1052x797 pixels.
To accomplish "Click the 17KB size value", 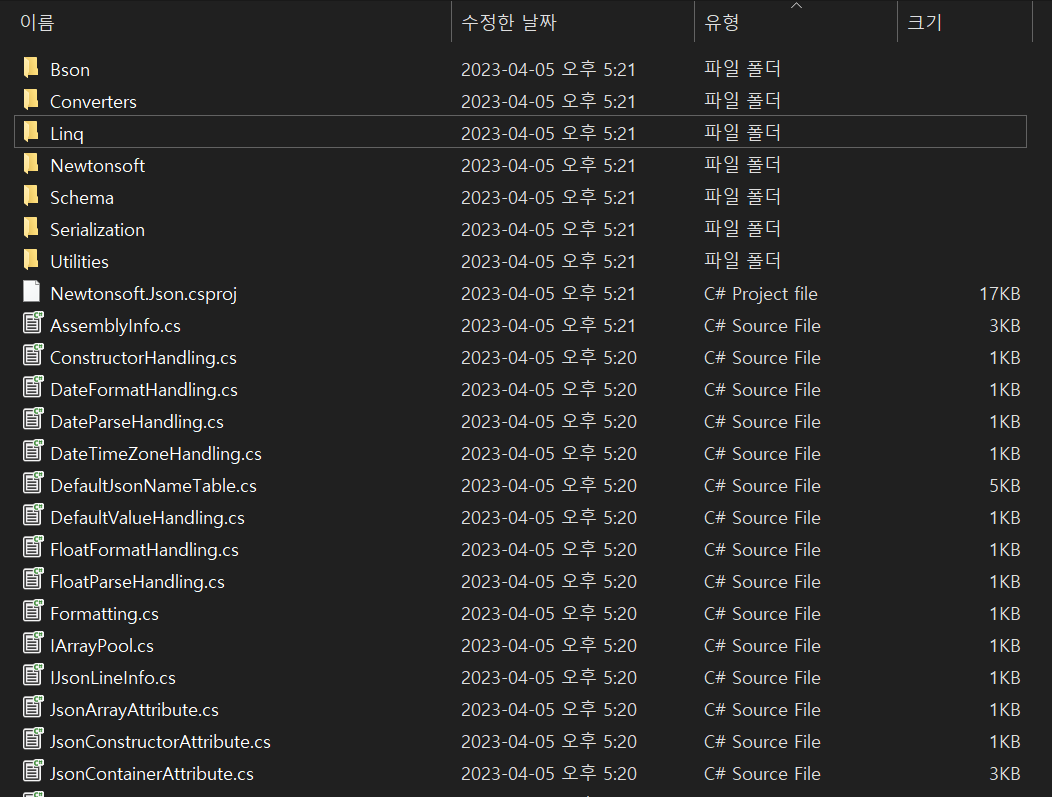I will (1000, 294).
